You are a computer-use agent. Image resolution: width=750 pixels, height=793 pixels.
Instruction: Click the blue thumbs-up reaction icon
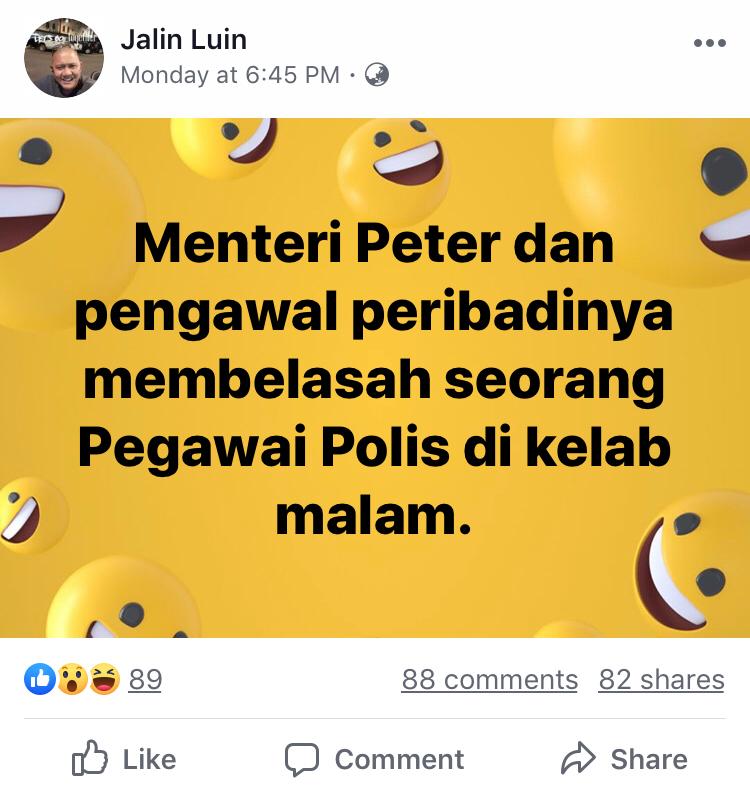point(40,679)
